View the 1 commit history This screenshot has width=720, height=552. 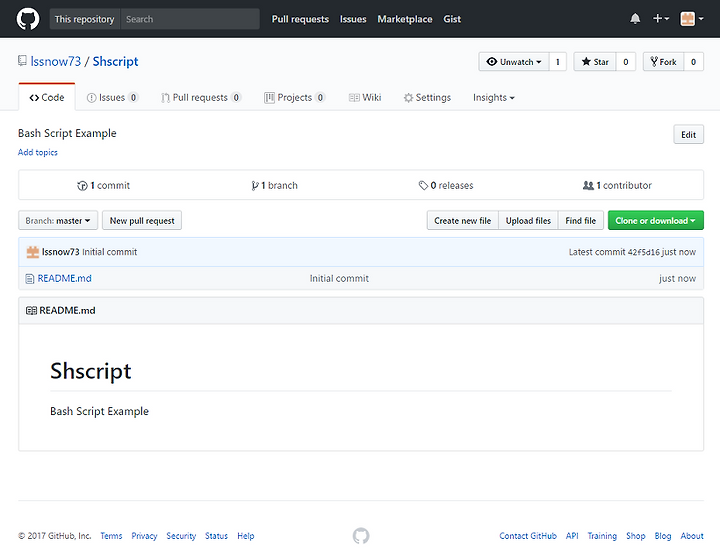103,186
